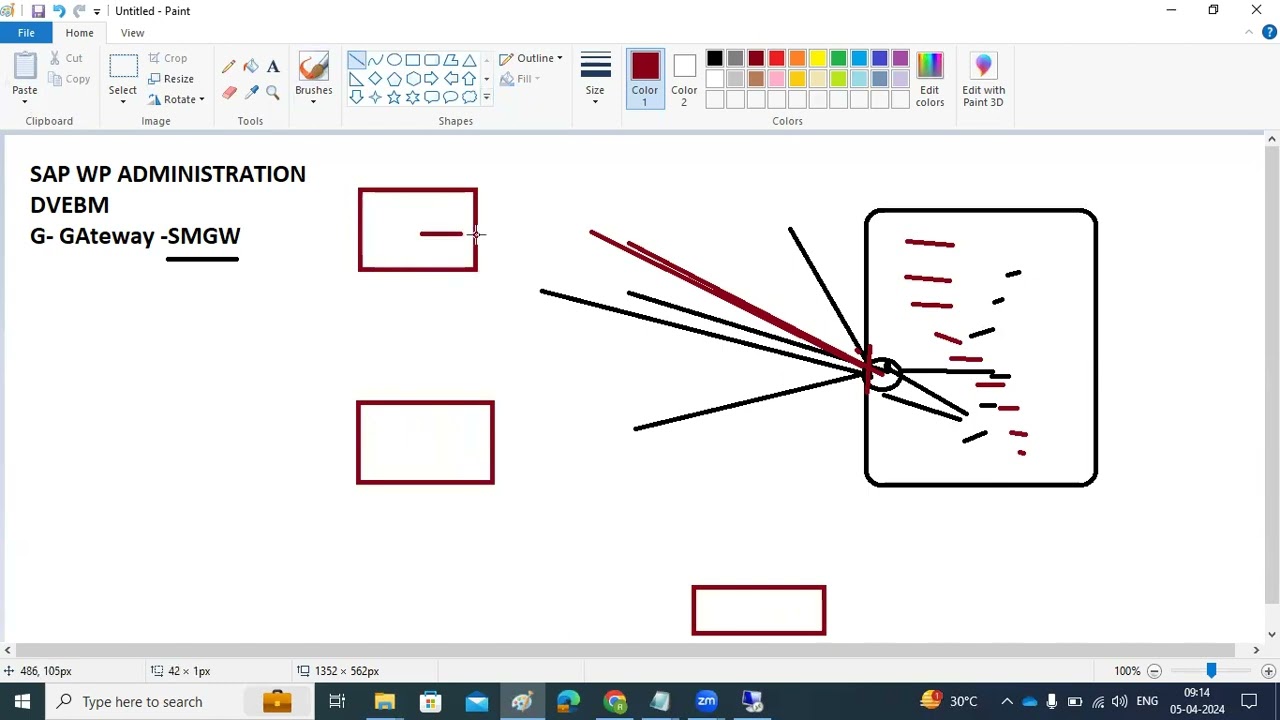Viewport: 1280px width, 720px height.
Task: Choose the Rounded rectangle shape
Action: click(432, 60)
